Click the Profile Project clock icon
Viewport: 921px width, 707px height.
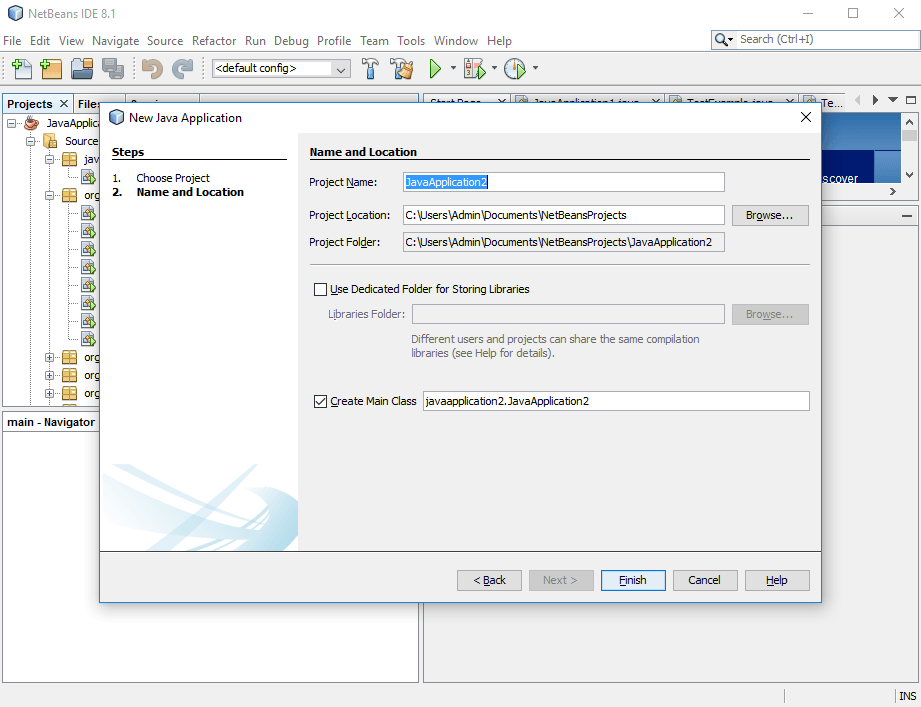[x=515, y=69]
